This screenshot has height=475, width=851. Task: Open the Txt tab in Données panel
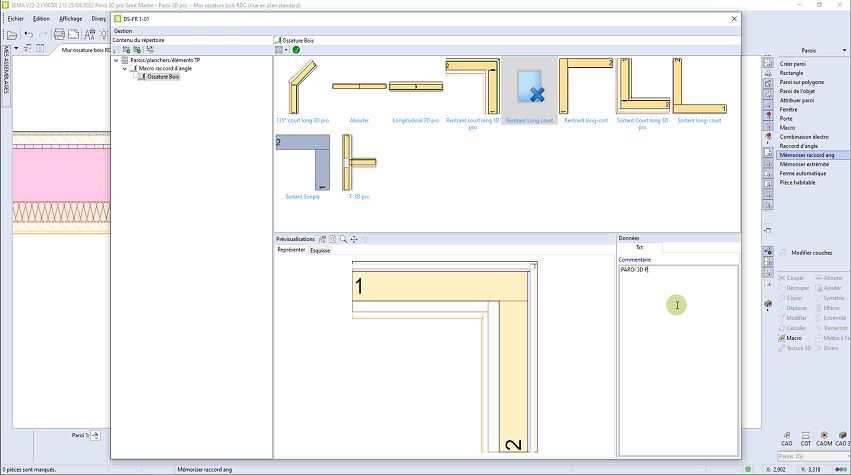point(639,247)
